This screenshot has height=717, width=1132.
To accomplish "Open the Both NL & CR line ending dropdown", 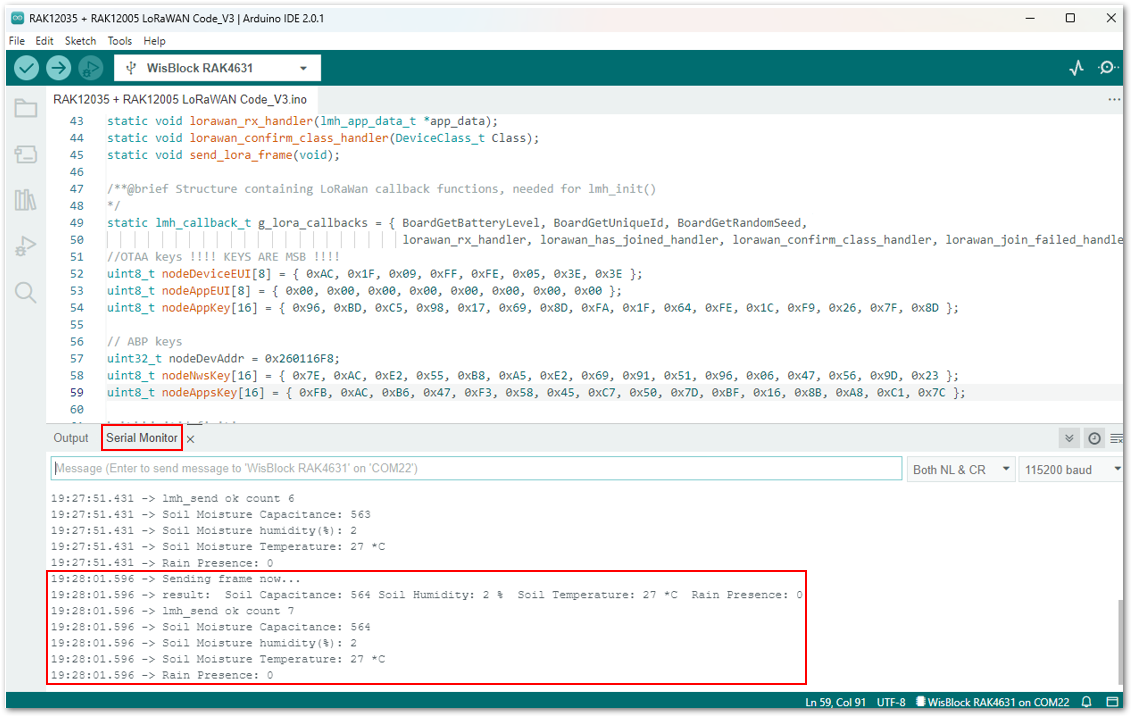I will click(960, 469).
